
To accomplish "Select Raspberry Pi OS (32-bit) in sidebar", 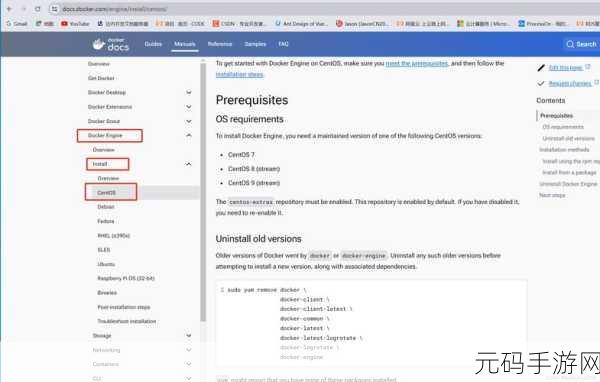I will pyautogui.click(x=126, y=278).
